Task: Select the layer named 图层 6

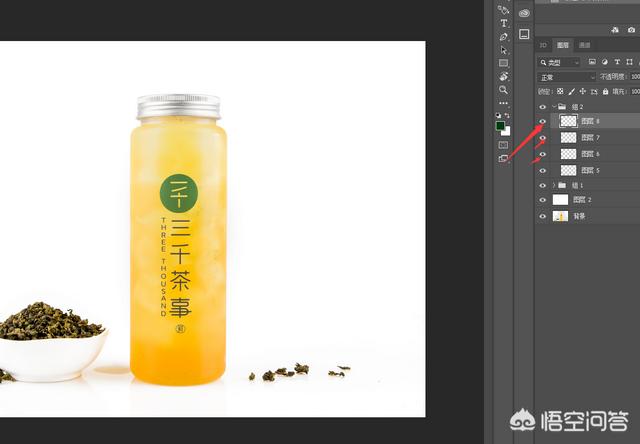Action: (x=590, y=154)
